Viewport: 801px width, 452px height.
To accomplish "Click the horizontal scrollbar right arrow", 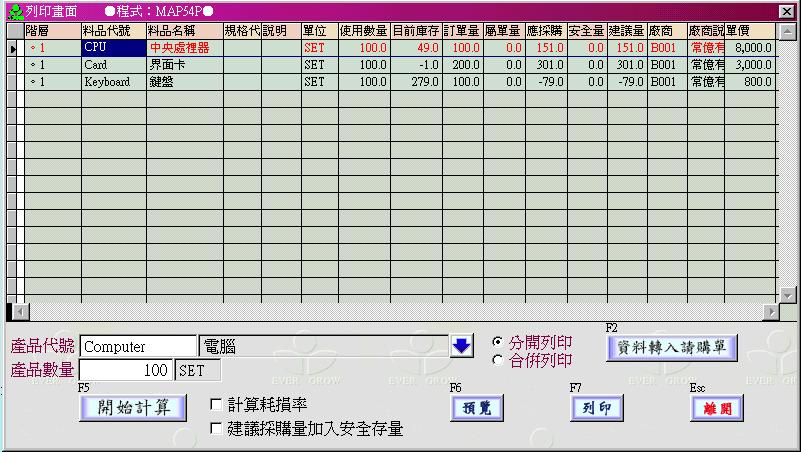I will tap(771, 311).
